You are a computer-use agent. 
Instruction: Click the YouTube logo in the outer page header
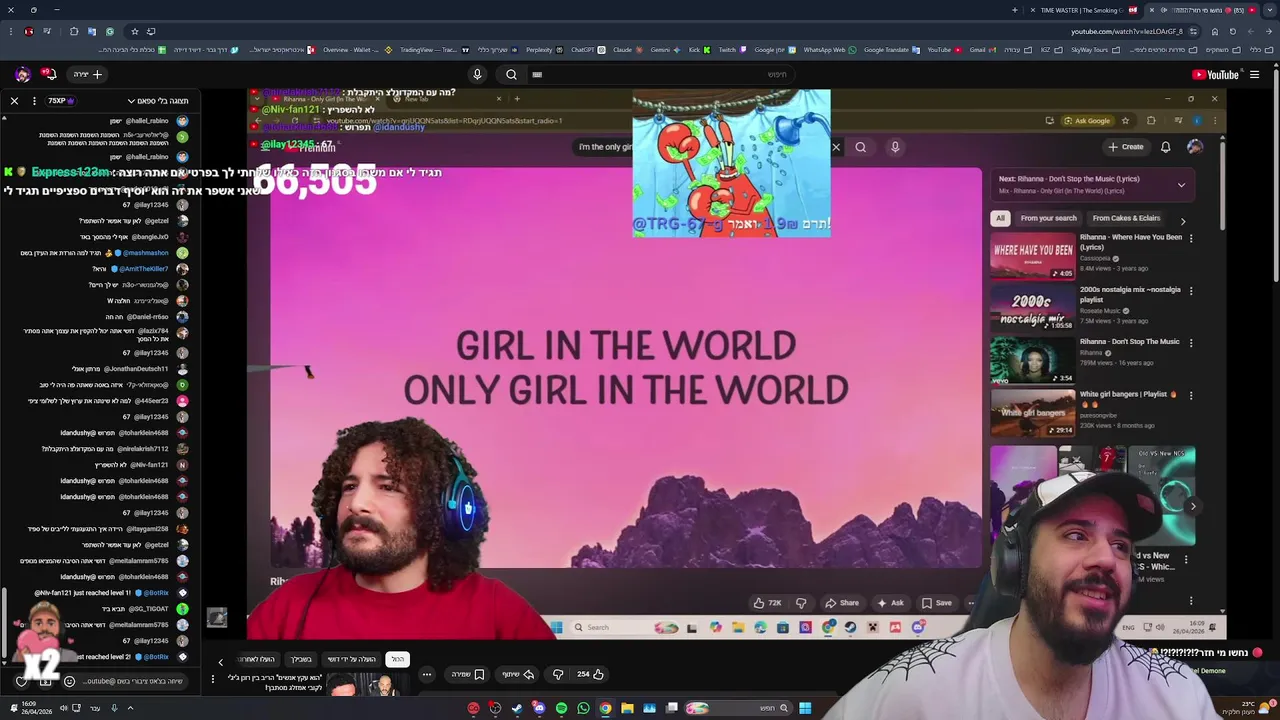tap(1215, 74)
